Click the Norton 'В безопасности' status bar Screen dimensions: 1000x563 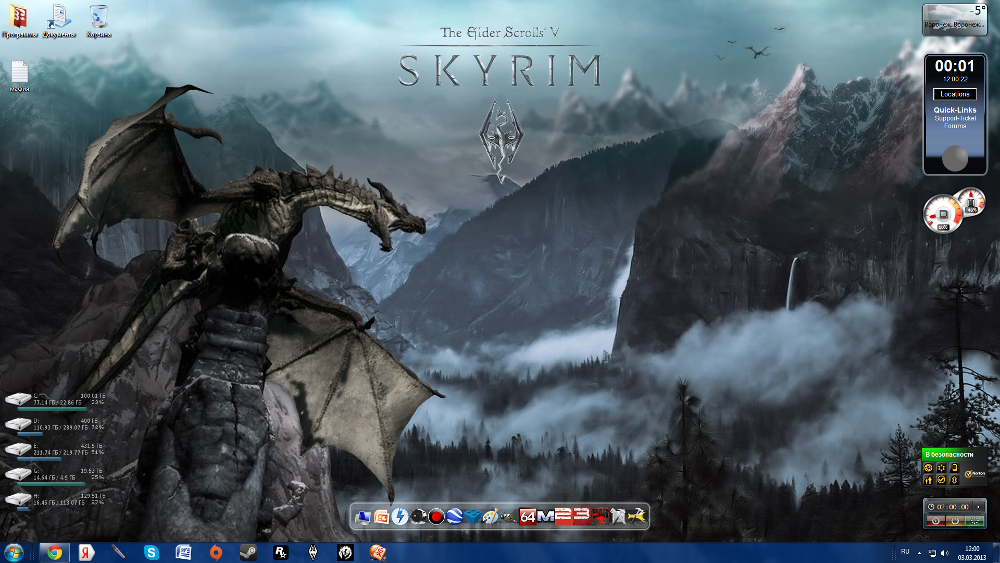[x=954, y=455]
